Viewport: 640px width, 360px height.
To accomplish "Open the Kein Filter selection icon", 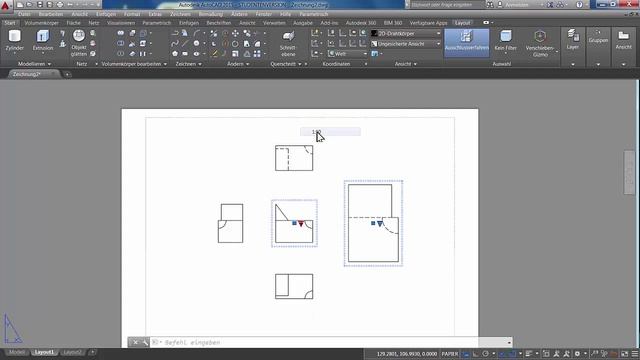I will [x=506, y=41].
